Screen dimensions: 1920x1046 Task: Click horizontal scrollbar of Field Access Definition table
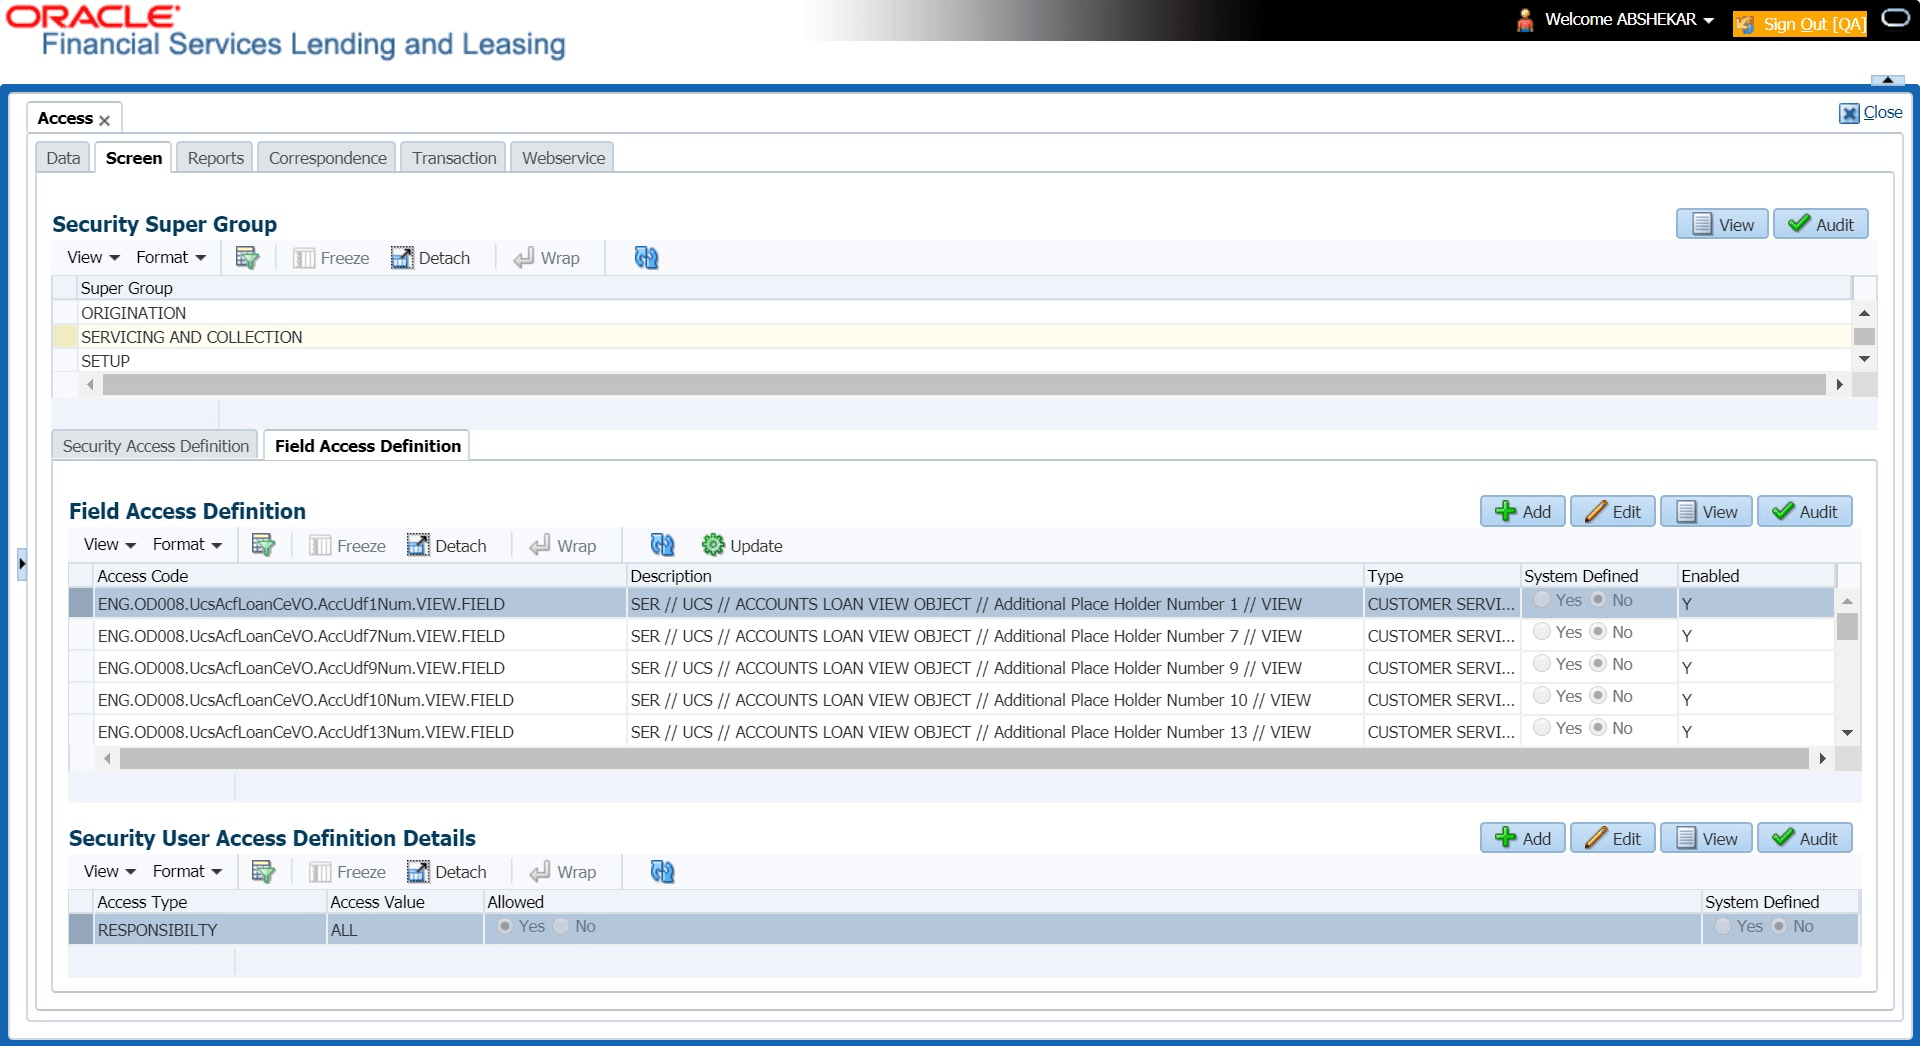pos(964,759)
